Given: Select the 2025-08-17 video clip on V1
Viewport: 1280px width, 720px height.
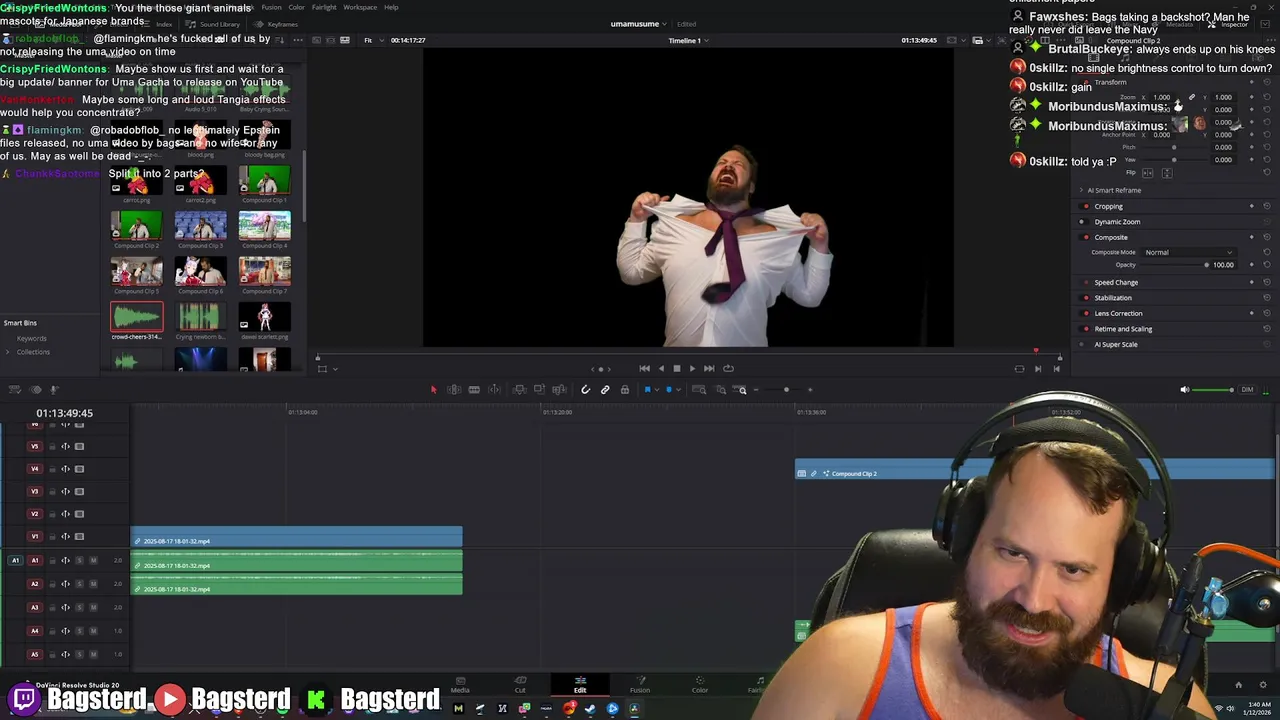Looking at the screenshot, I should pos(296,538).
